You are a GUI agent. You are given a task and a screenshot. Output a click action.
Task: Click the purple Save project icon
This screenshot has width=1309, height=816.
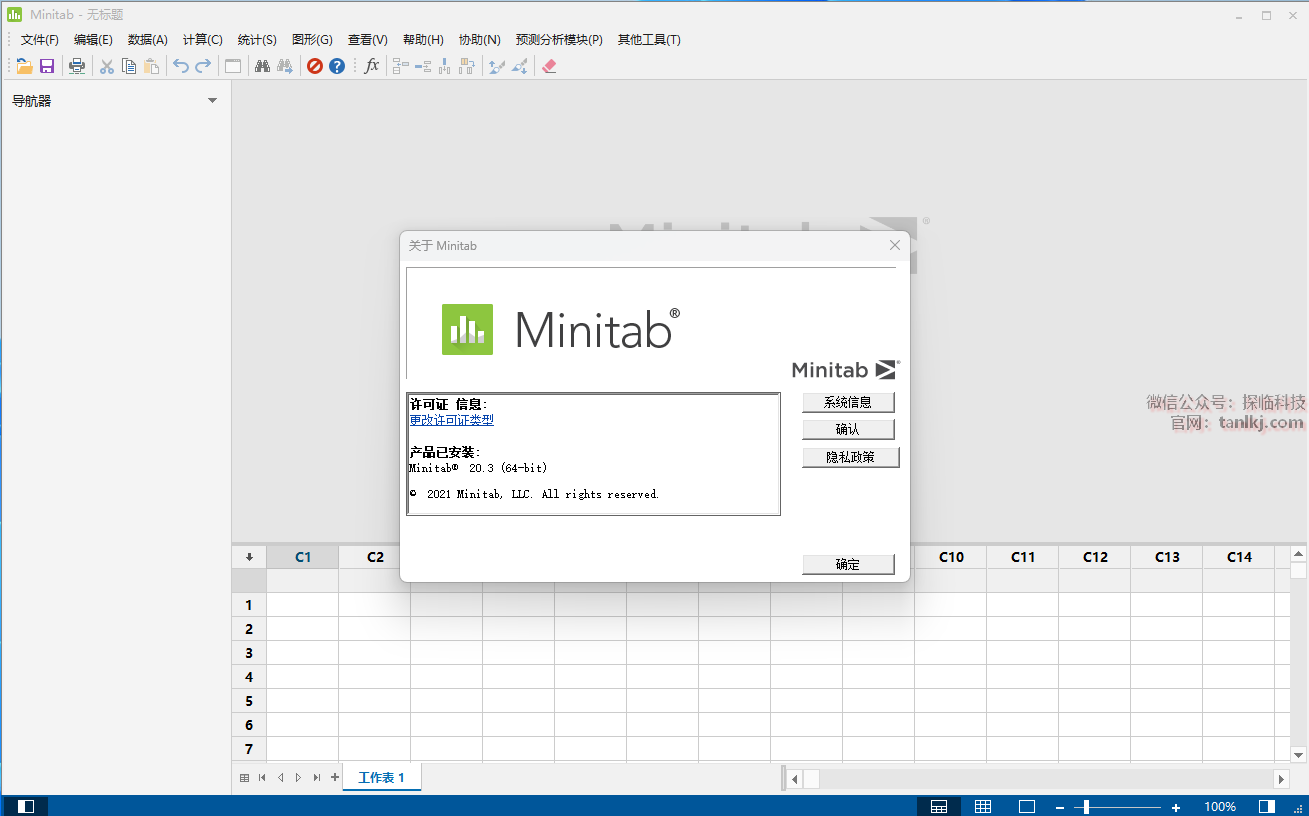point(47,66)
